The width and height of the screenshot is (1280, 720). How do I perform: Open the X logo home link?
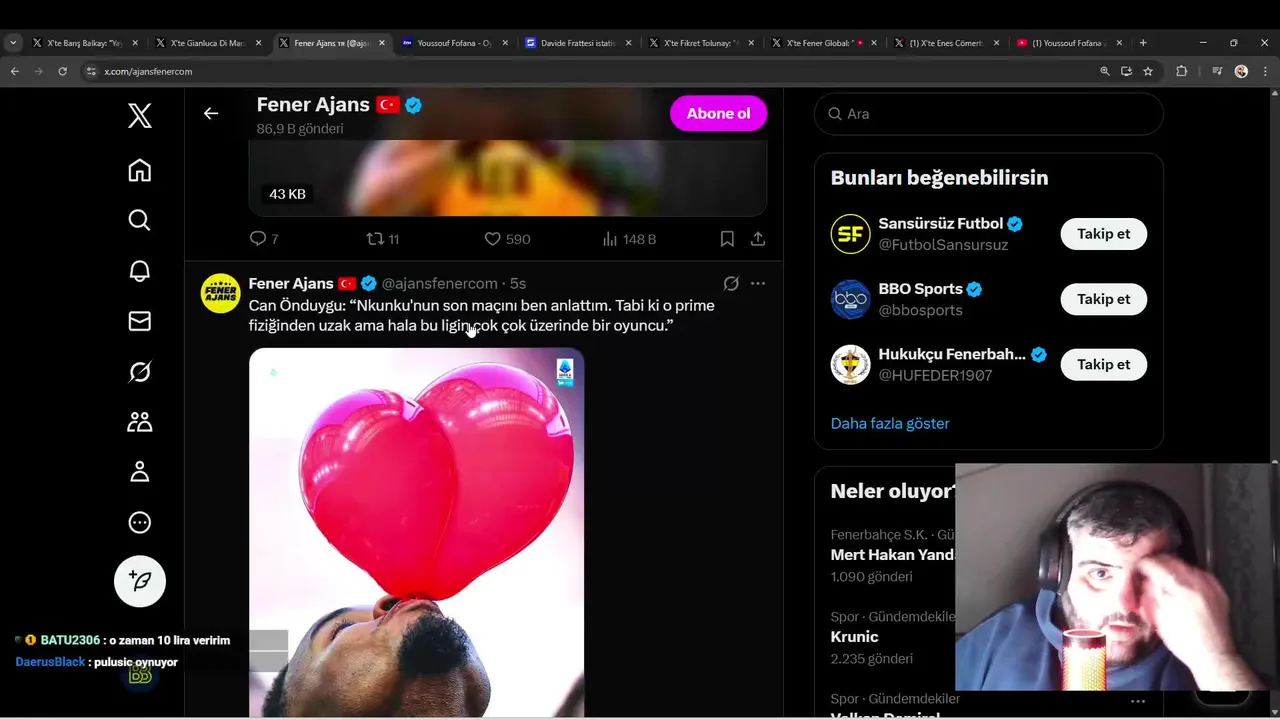point(140,116)
